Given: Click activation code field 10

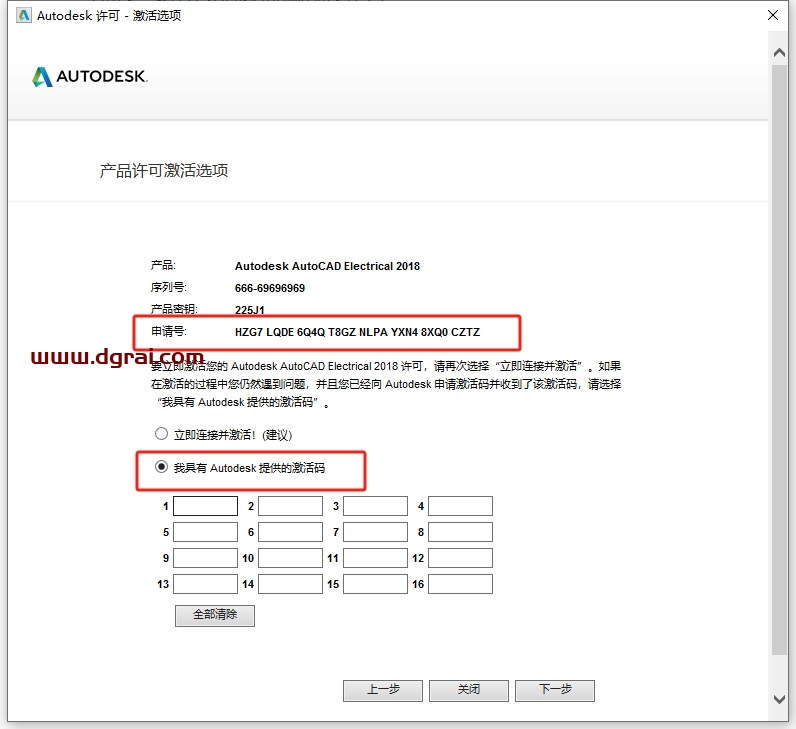Looking at the screenshot, I should pos(290,558).
